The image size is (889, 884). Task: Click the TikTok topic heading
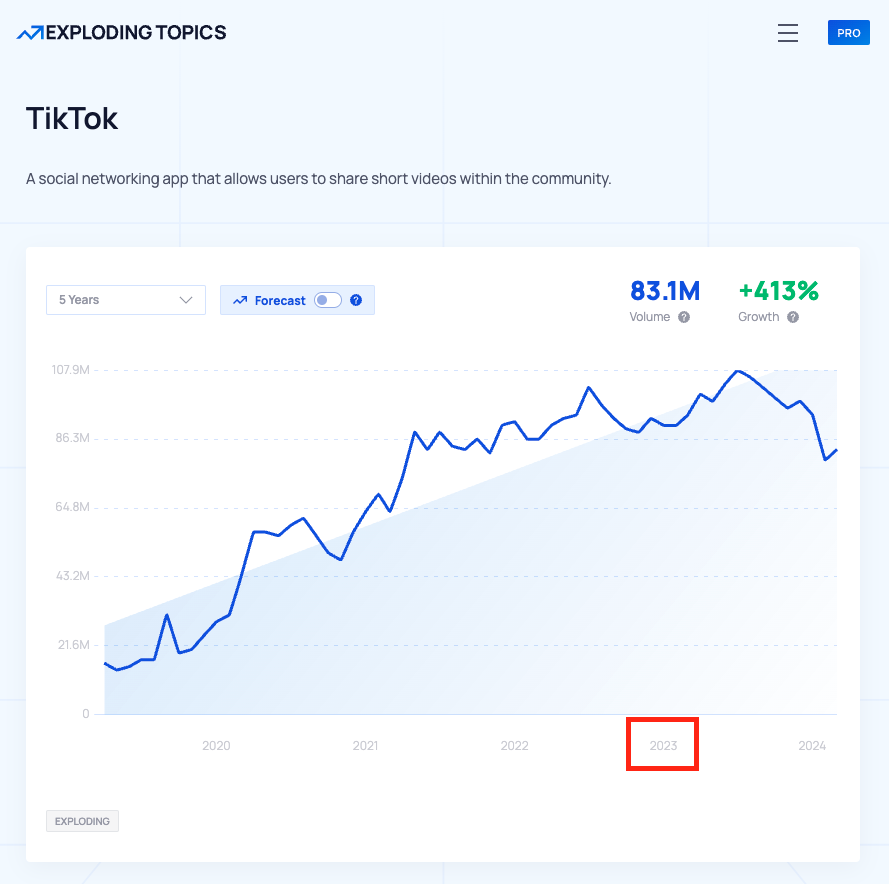point(72,119)
